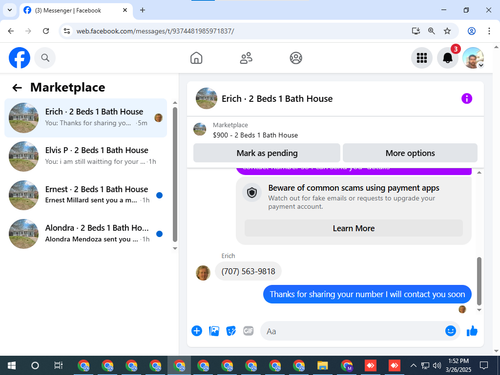
Task: Select the (707) 563-9818 message bubble
Action: point(248,271)
